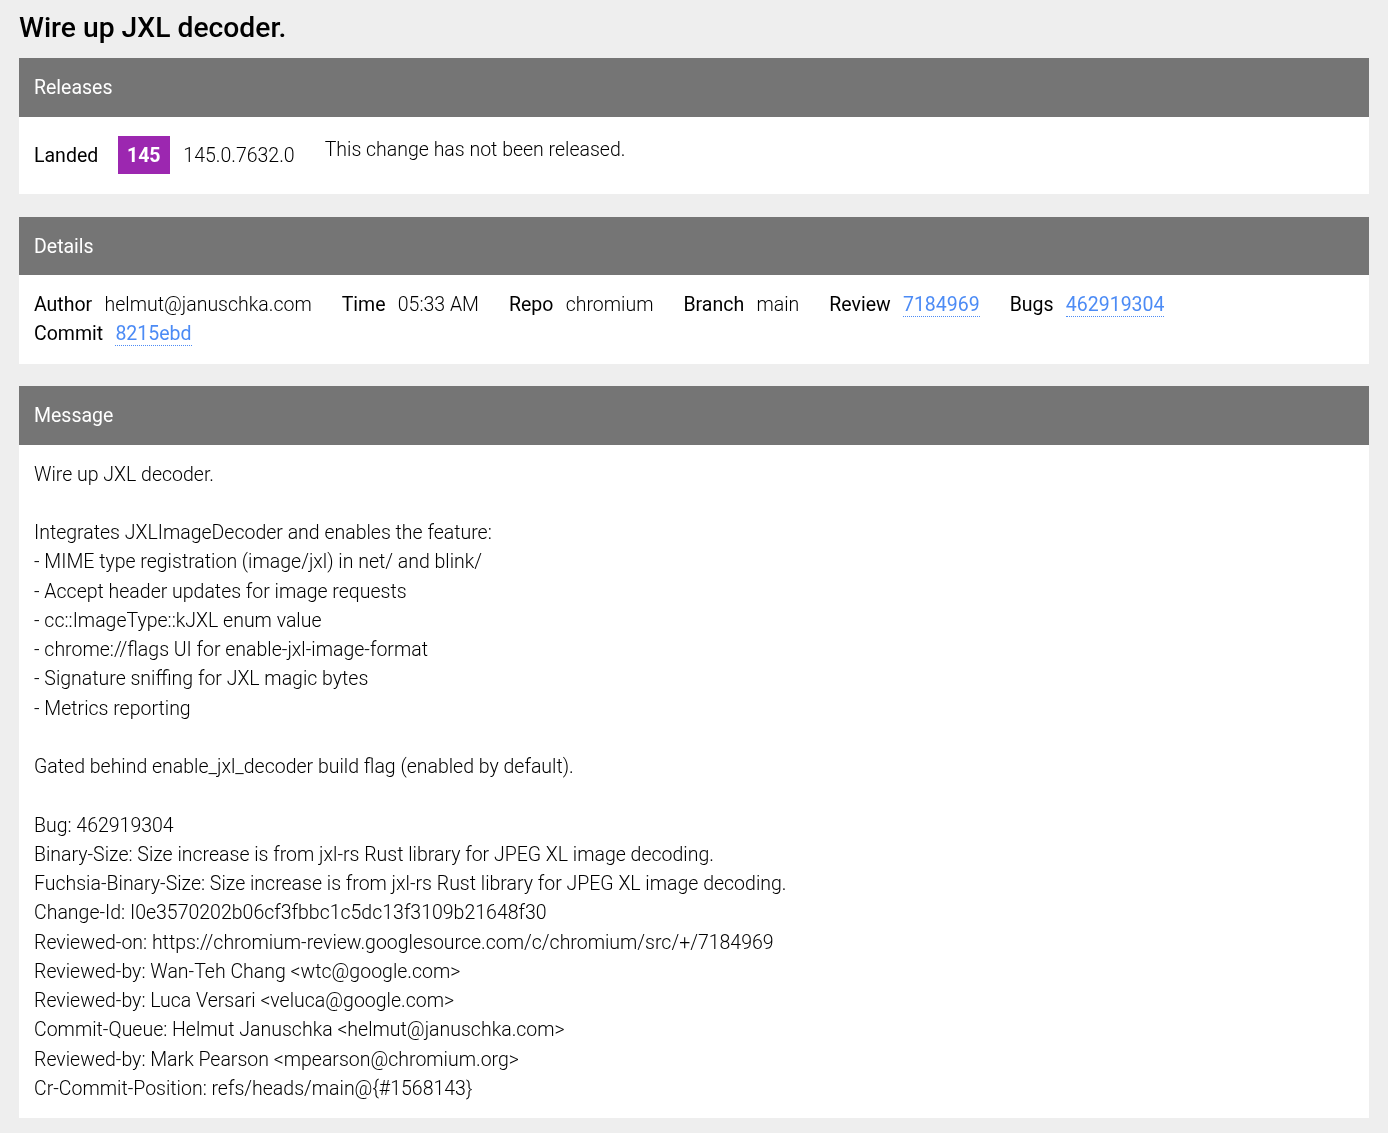Viewport: 1388px width, 1133px height.
Task: Click the "Commit-Queue: Helmut Januschka" line
Action: 299,1029
